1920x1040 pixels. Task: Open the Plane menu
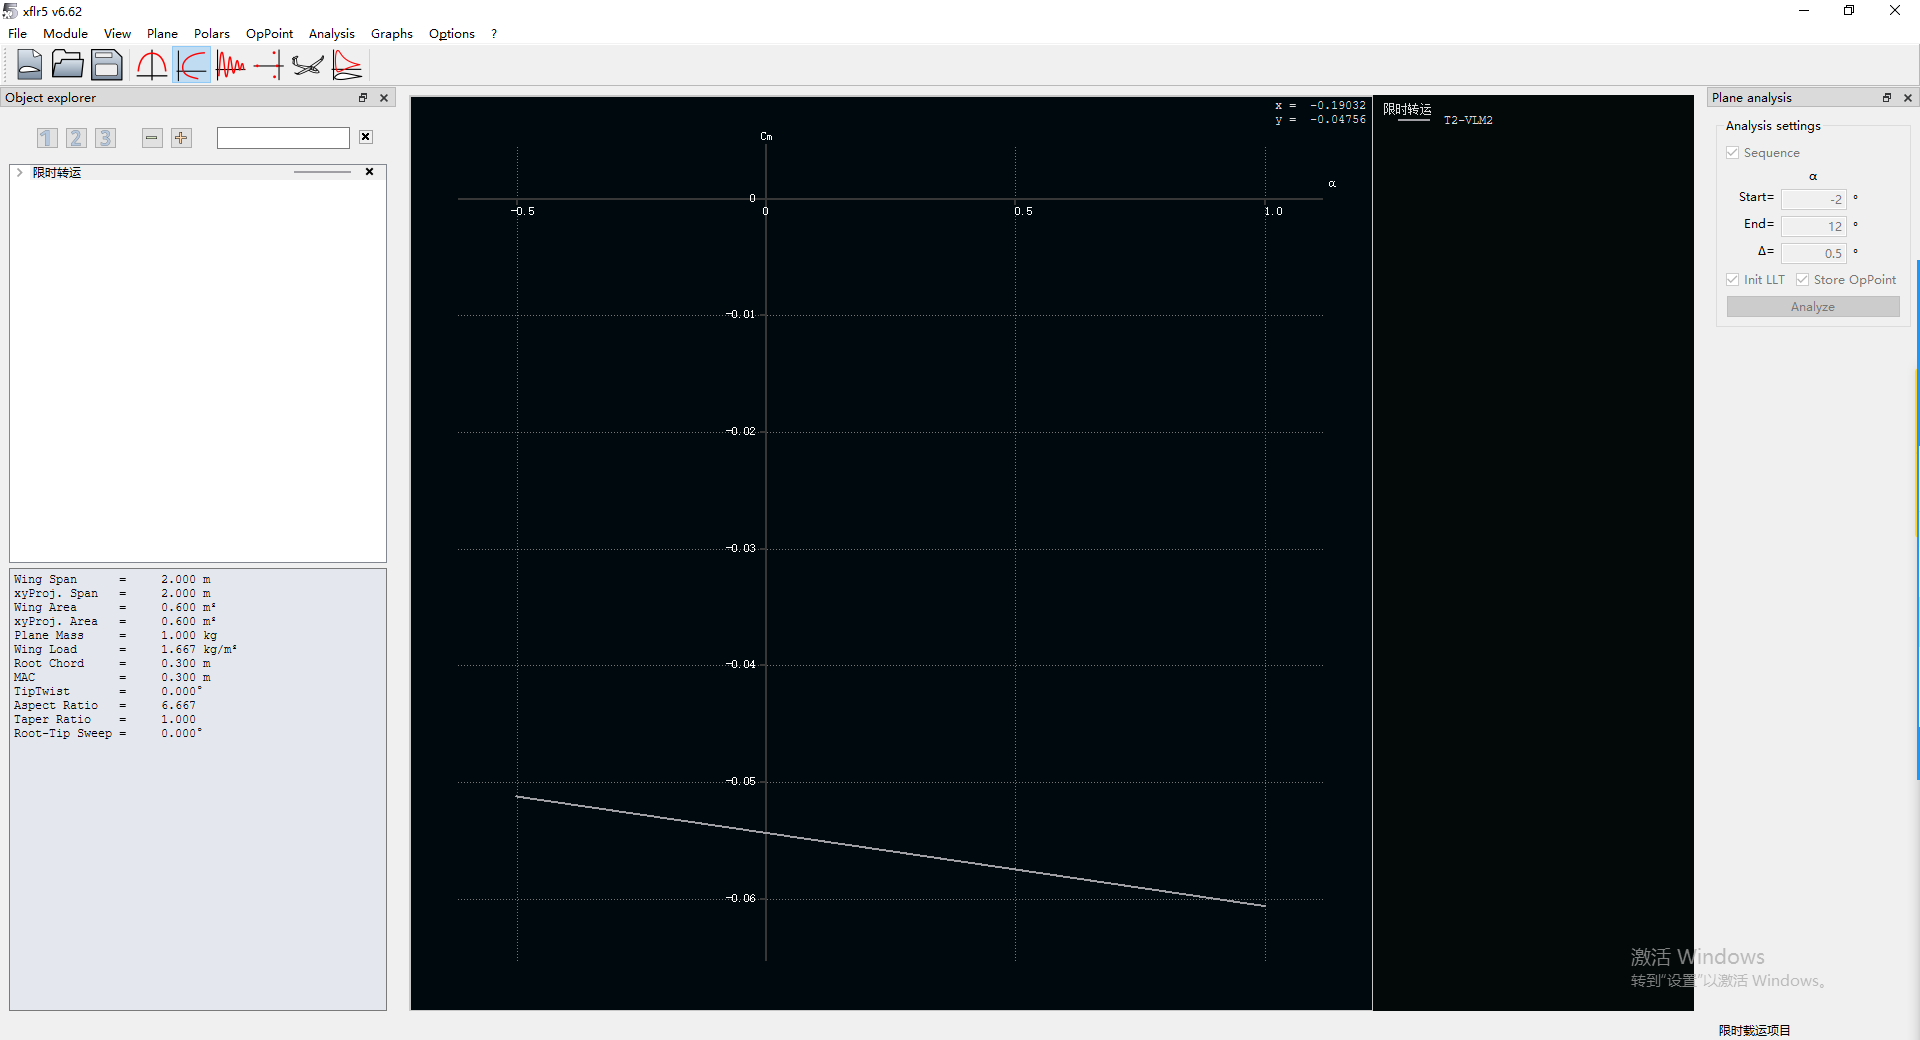162,33
